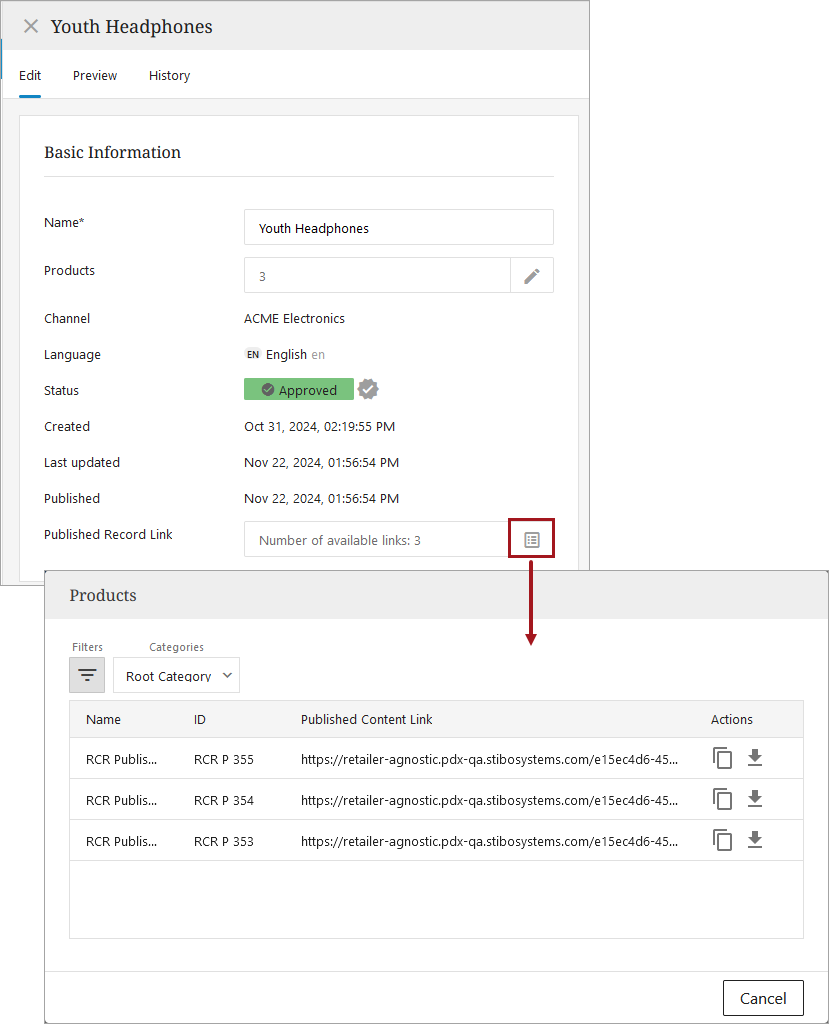Download the content for RCR P 353
This screenshot has height=1024, width=829.
pyautogui.click(x=755, y=840)
